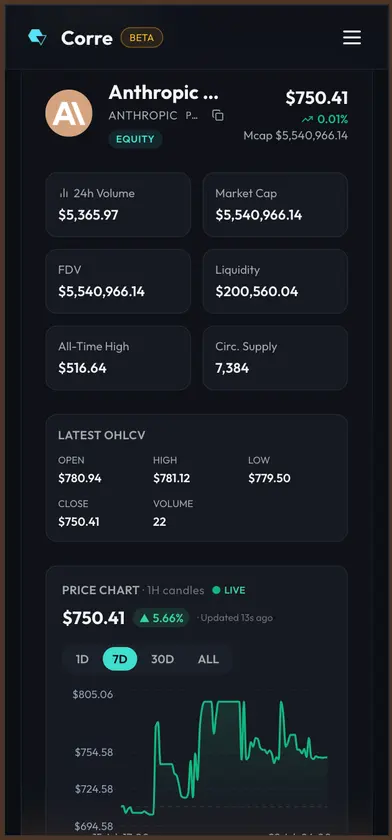This screenshot has width=392, height=840.
Task: Switch chart range to 30D
Action: point(162,659)
